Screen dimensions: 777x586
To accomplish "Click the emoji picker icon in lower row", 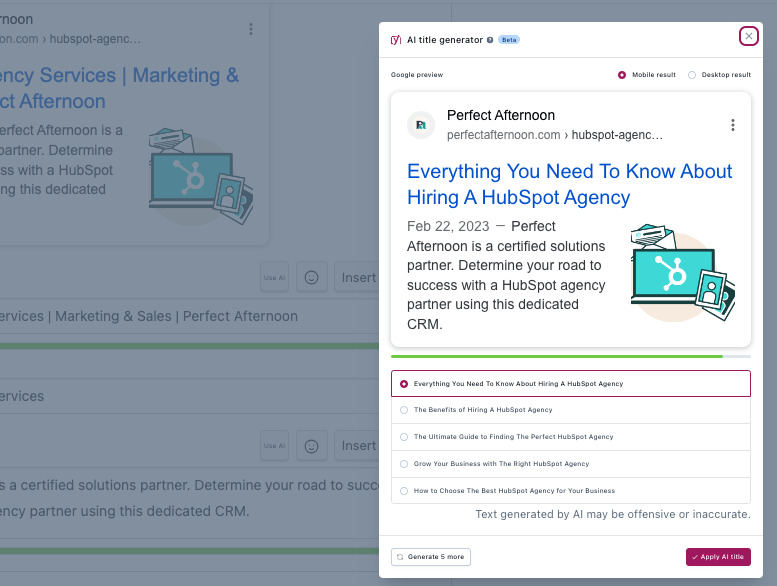I will tap(312, 445).
